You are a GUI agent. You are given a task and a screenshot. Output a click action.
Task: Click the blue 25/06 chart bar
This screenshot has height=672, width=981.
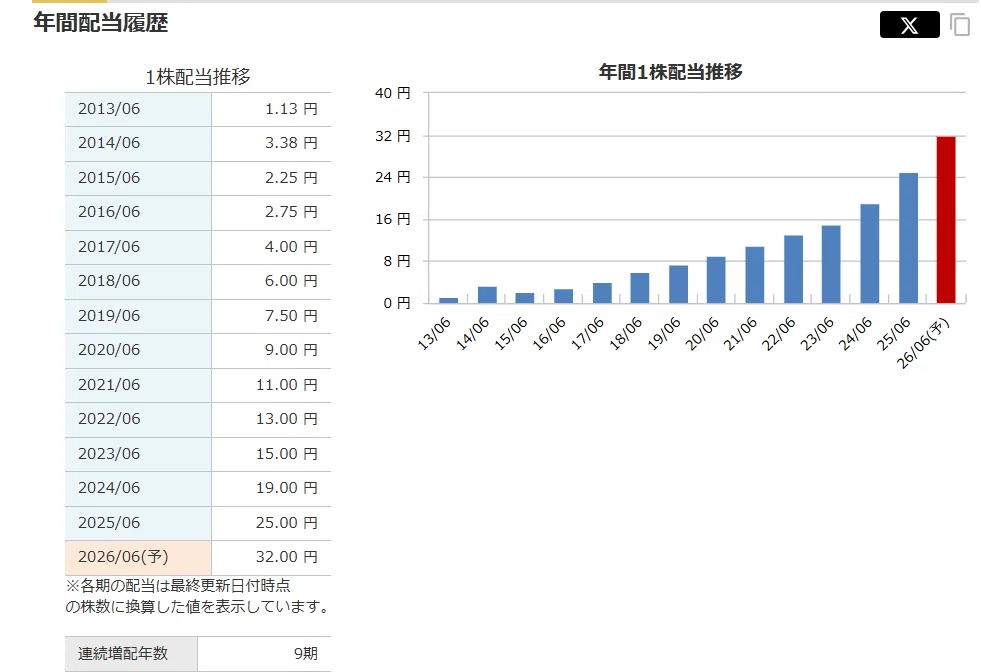[908, 238]
